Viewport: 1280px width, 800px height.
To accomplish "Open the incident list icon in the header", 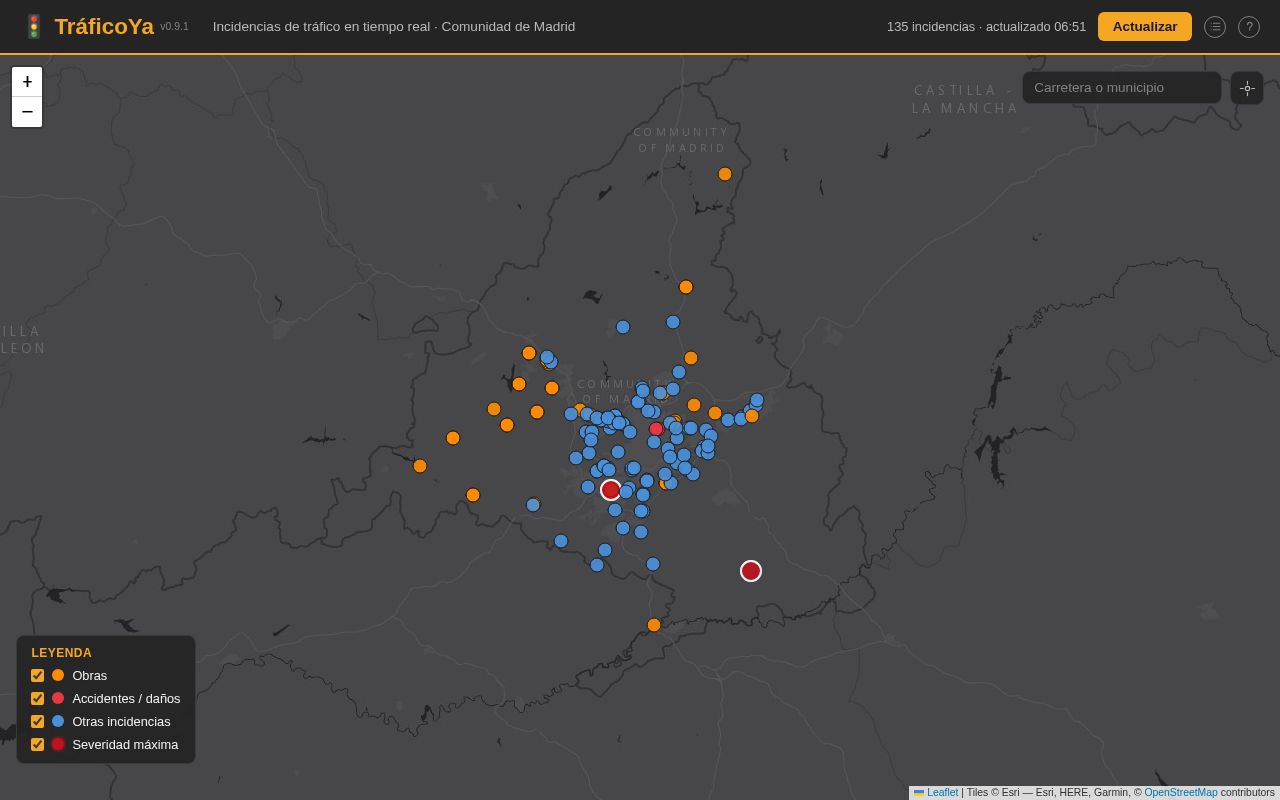I will [x=1215, y=27].
